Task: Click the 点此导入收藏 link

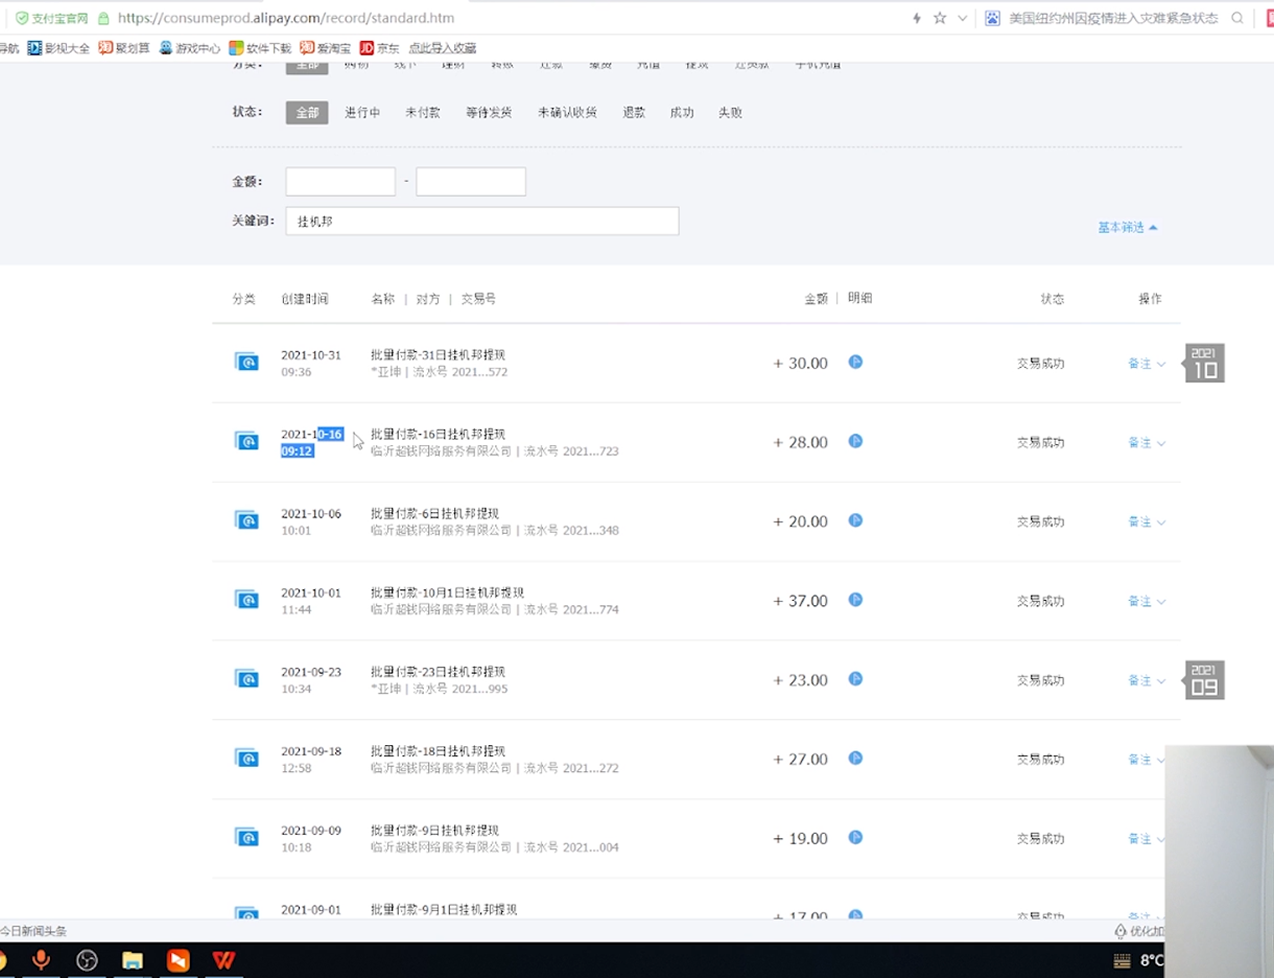Action: 443,47
